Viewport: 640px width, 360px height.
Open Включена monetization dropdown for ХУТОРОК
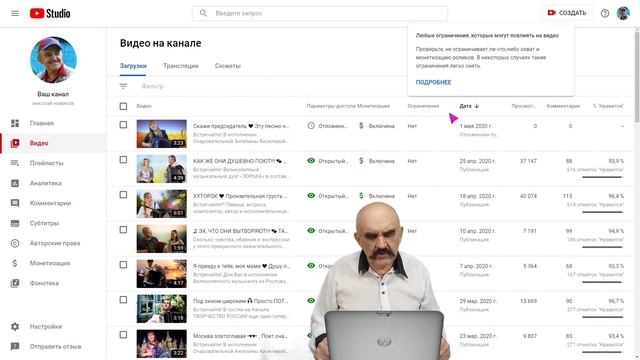coord(381,196)
